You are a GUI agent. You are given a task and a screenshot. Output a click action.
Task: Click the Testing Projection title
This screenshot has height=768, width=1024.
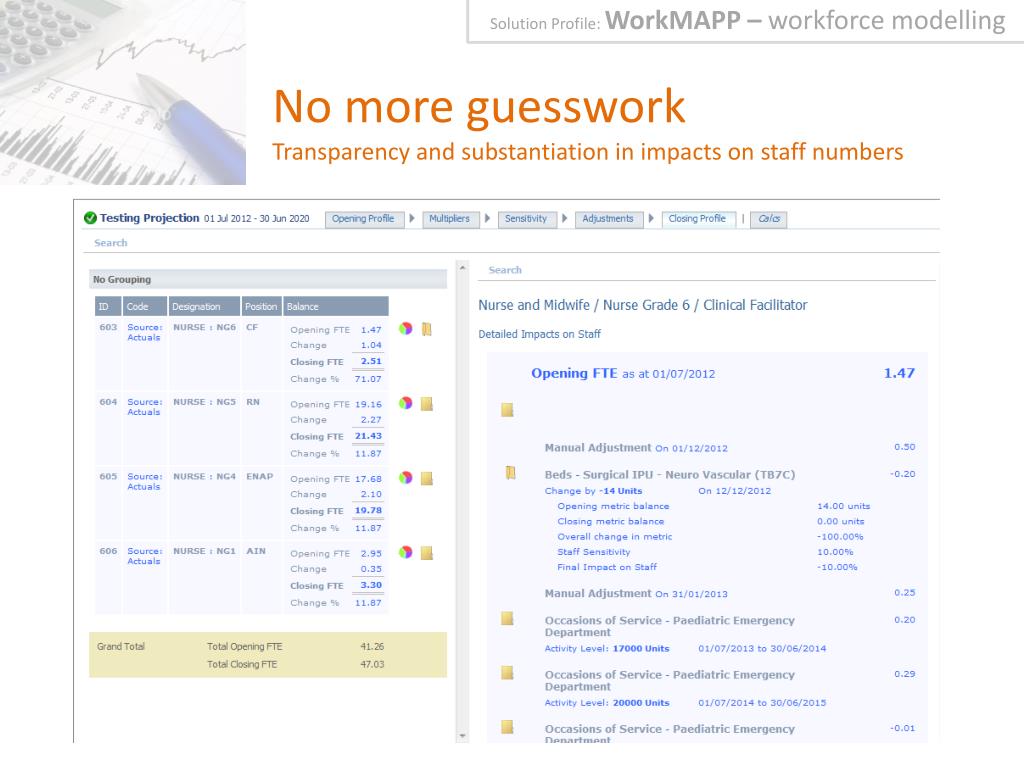(150, 218)
